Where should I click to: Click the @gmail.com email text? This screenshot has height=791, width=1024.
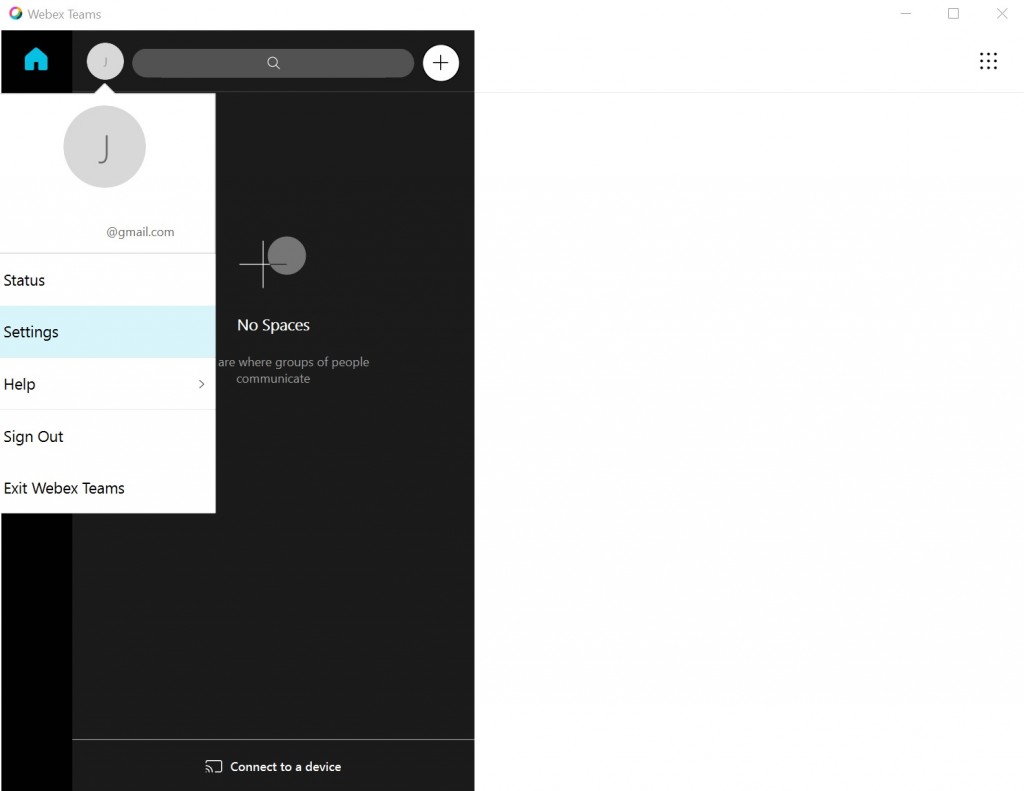pyautogui.click(x=140, y=232)
